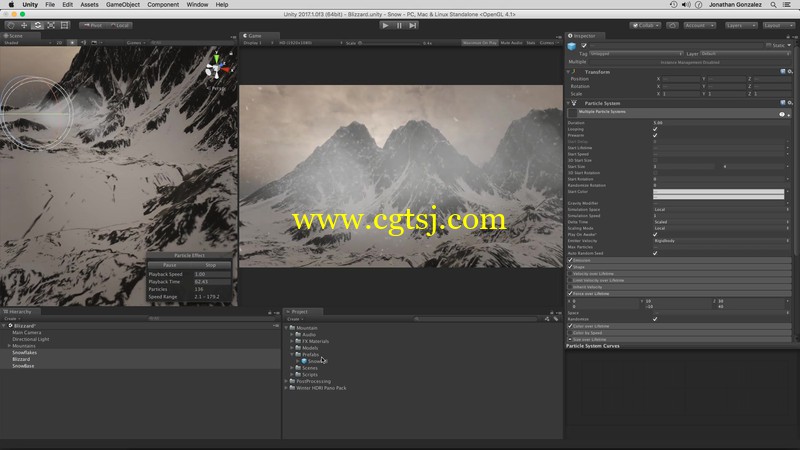Viewport: 800px width, 450px height.
Task: Toggle Play On Awake checkbox
Action: (655, 235)
